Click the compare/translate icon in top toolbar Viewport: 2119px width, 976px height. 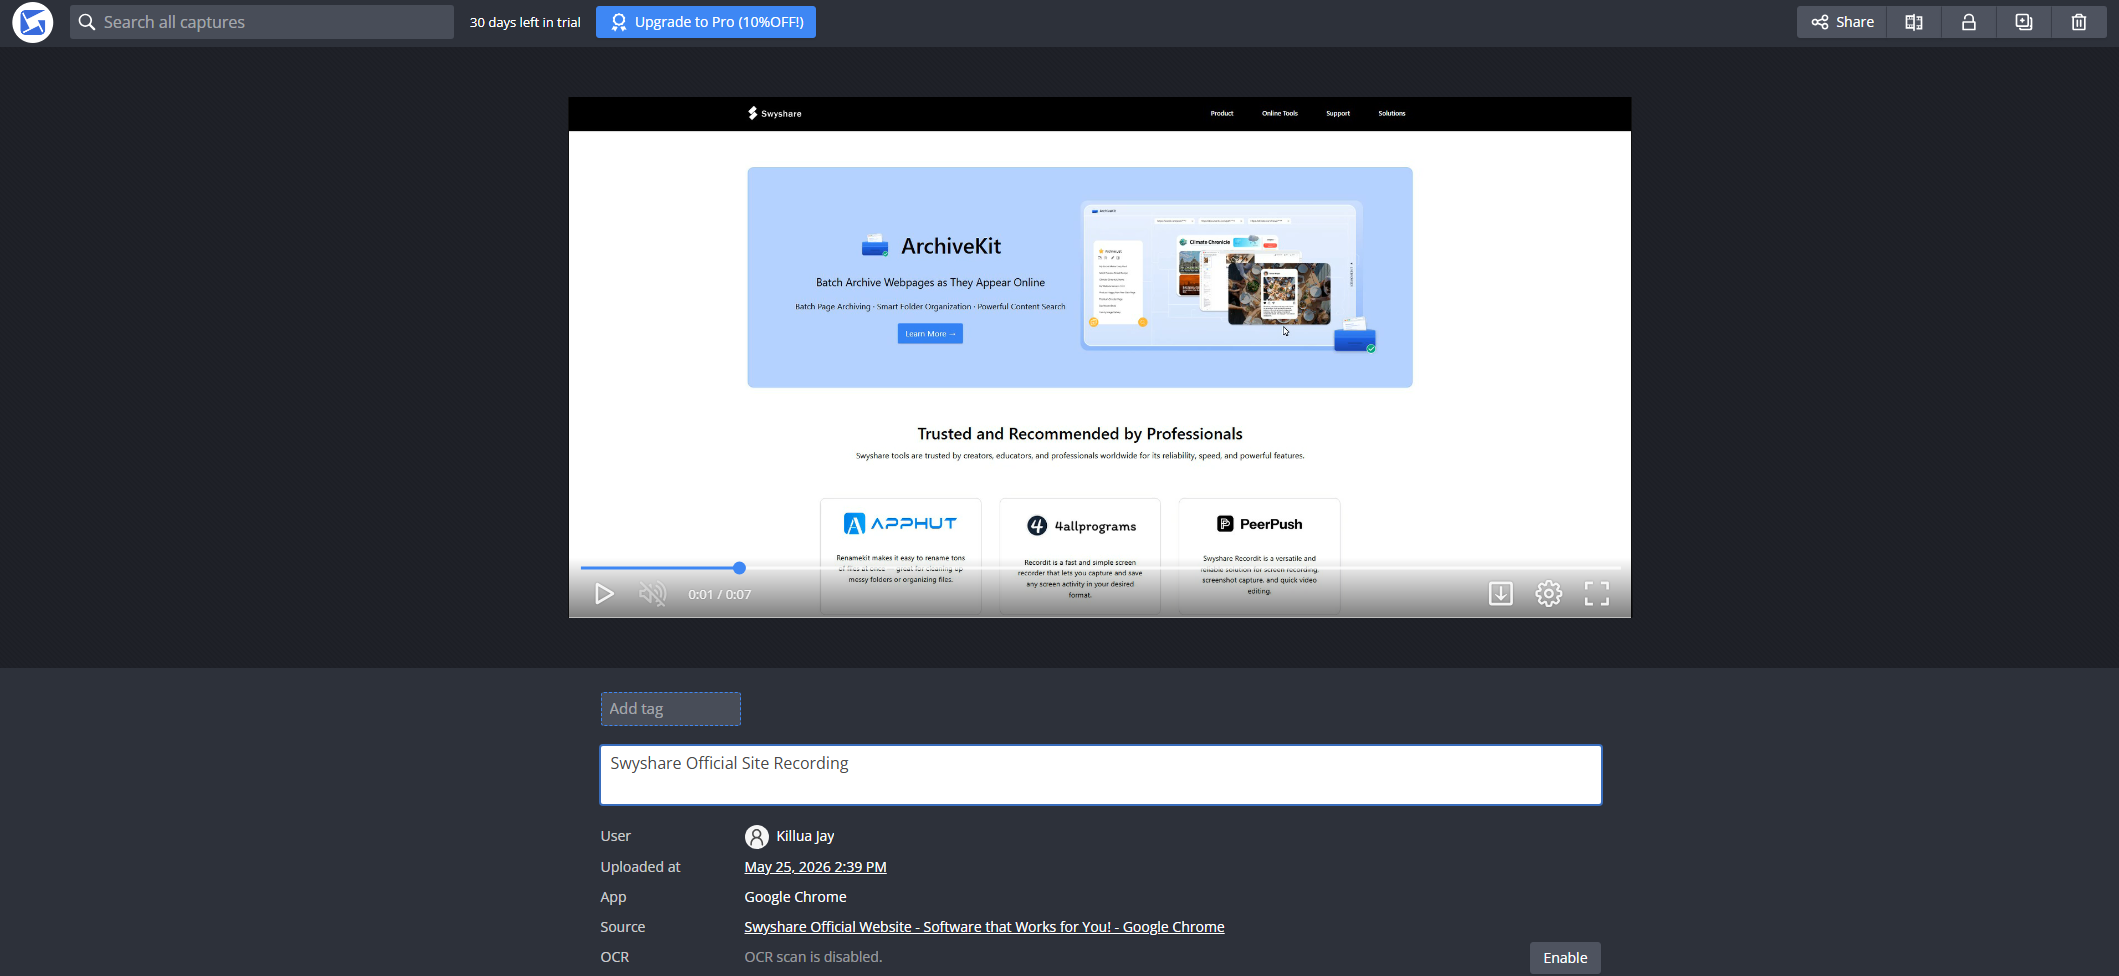coord(1914,22)
